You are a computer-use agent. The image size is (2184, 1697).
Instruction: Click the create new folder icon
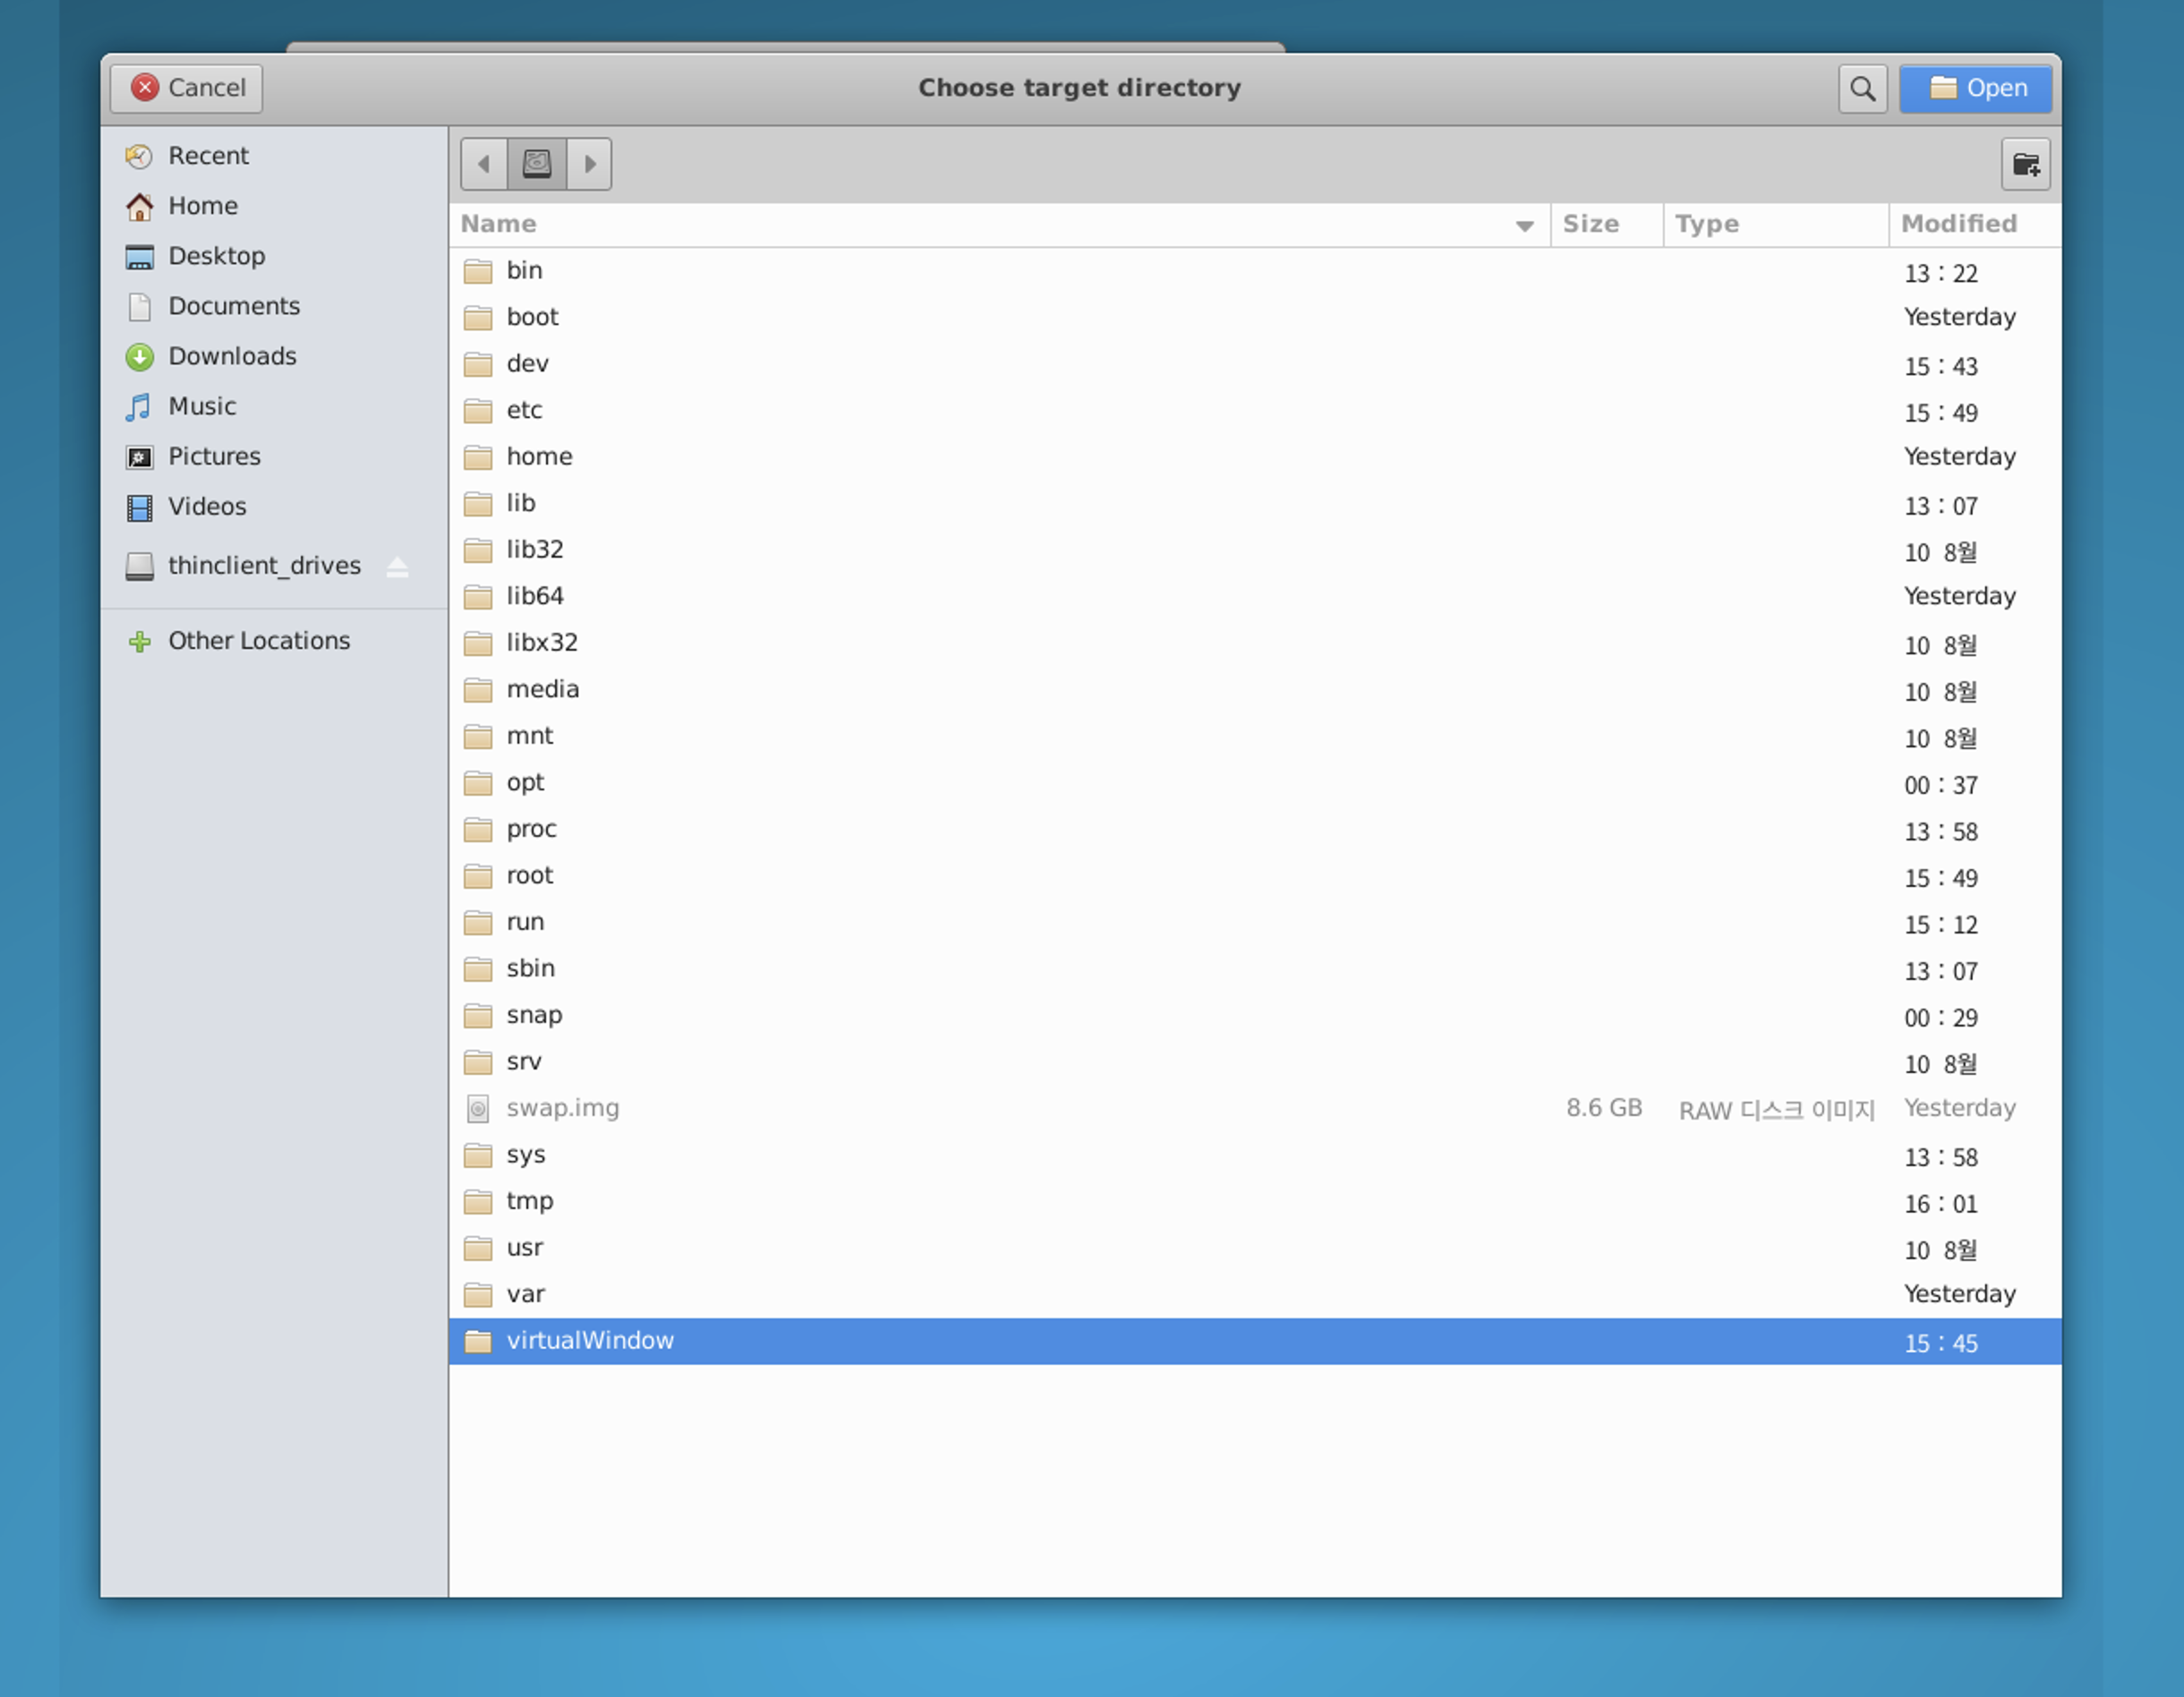pos(2025,164)
